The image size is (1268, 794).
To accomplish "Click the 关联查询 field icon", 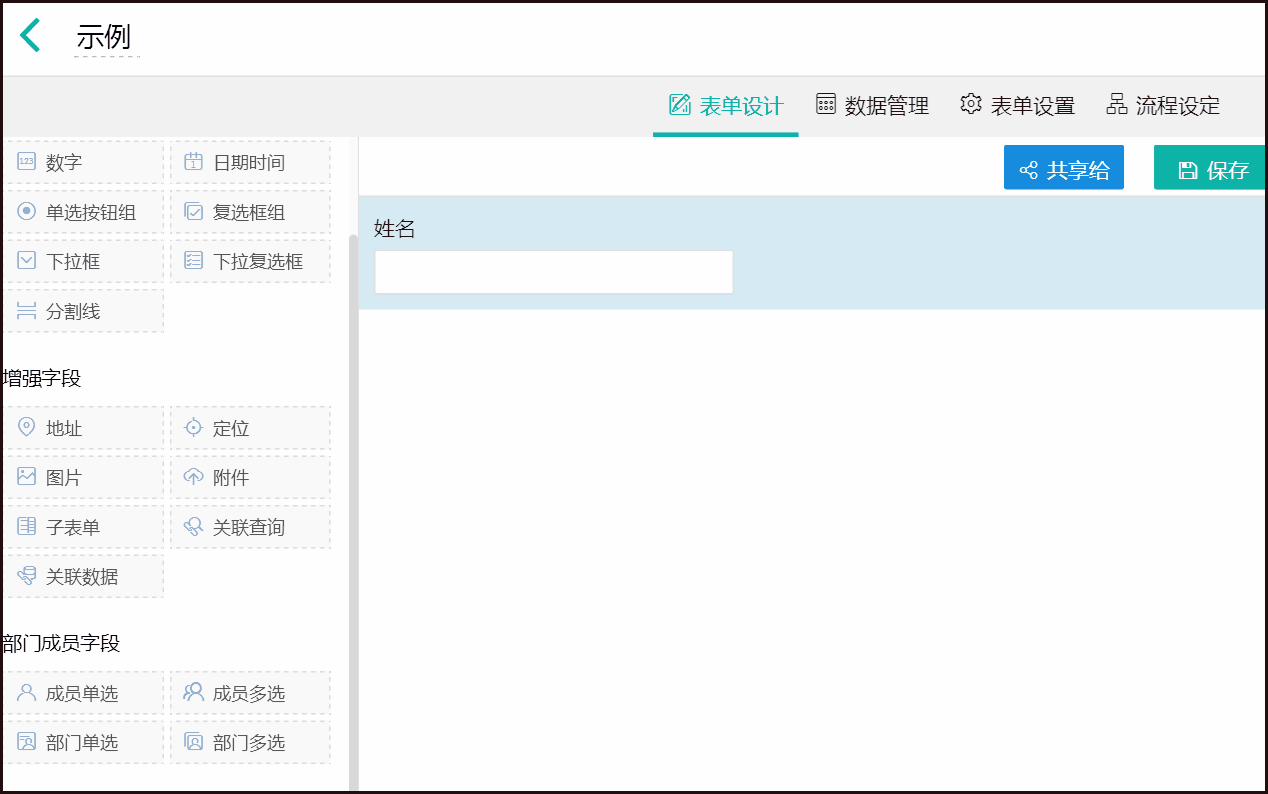I will point(194,527).
